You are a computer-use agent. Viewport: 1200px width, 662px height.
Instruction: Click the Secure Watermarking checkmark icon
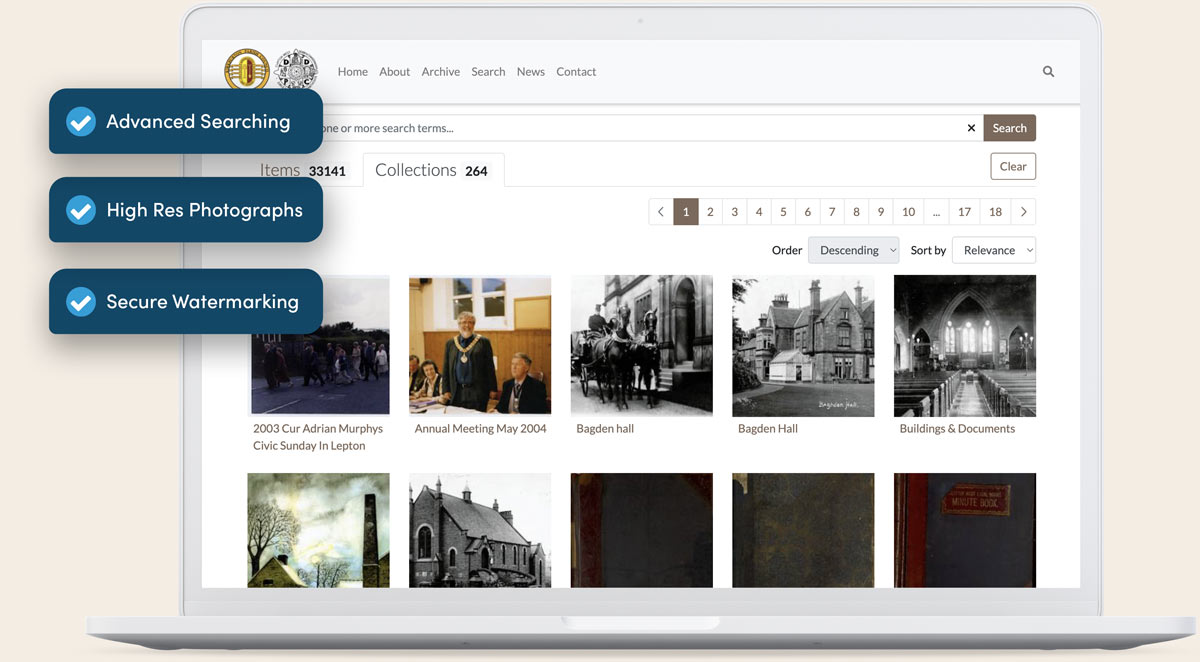pyautogui.click(x=81, y=302)
